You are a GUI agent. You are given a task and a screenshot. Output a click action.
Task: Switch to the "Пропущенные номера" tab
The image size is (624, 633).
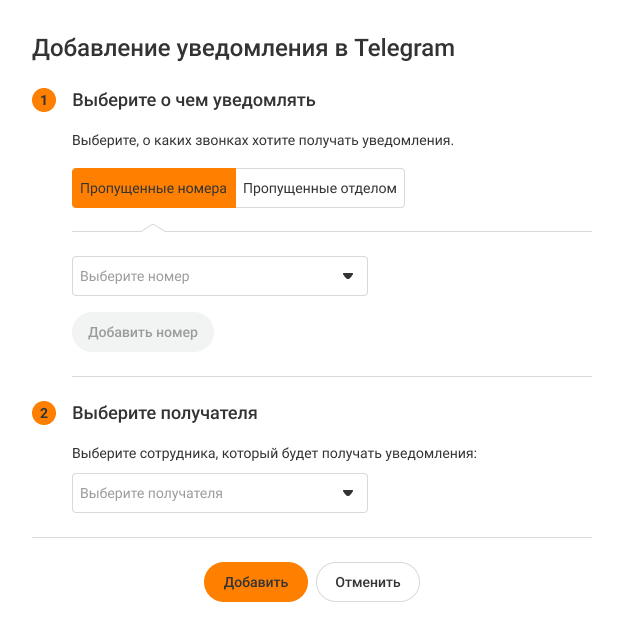pyautogui.click(x=154, y=188)
